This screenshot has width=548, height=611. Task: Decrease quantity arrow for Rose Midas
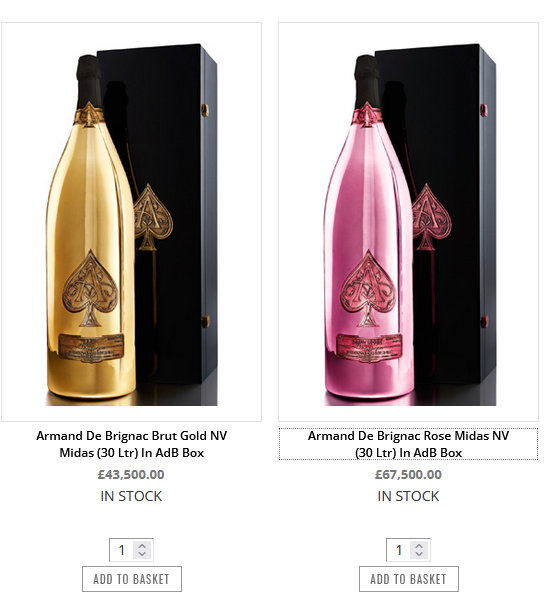pos(419,554)
